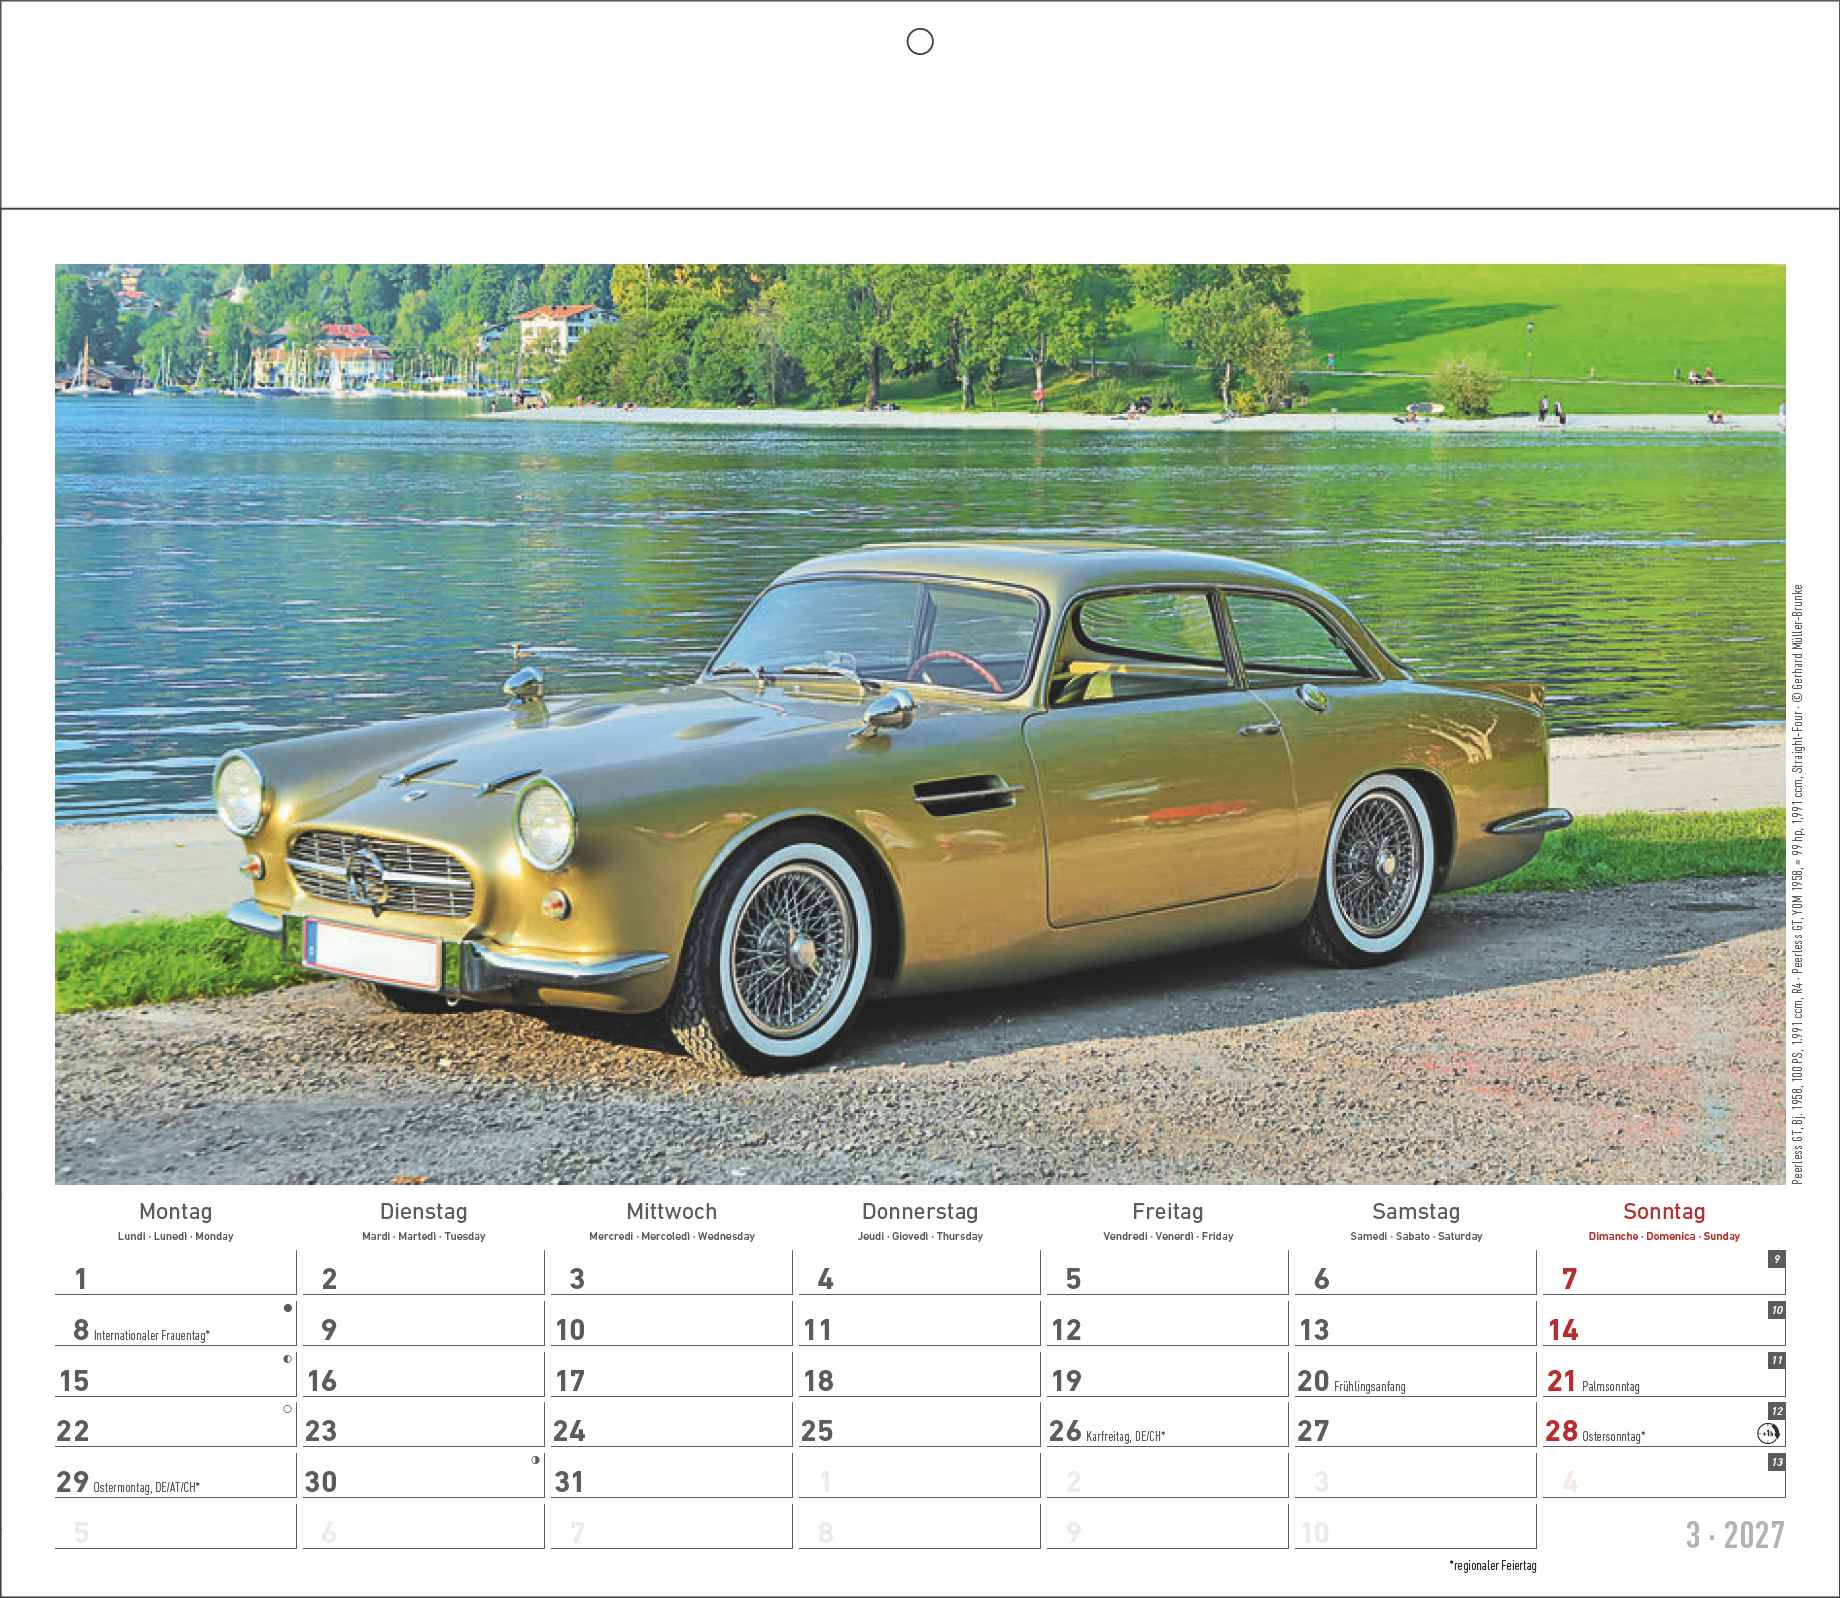Viewport: 1840px width, 1598px height.
Task: Select date 19 under Freitag
Action: [x=1066, y=1381]
